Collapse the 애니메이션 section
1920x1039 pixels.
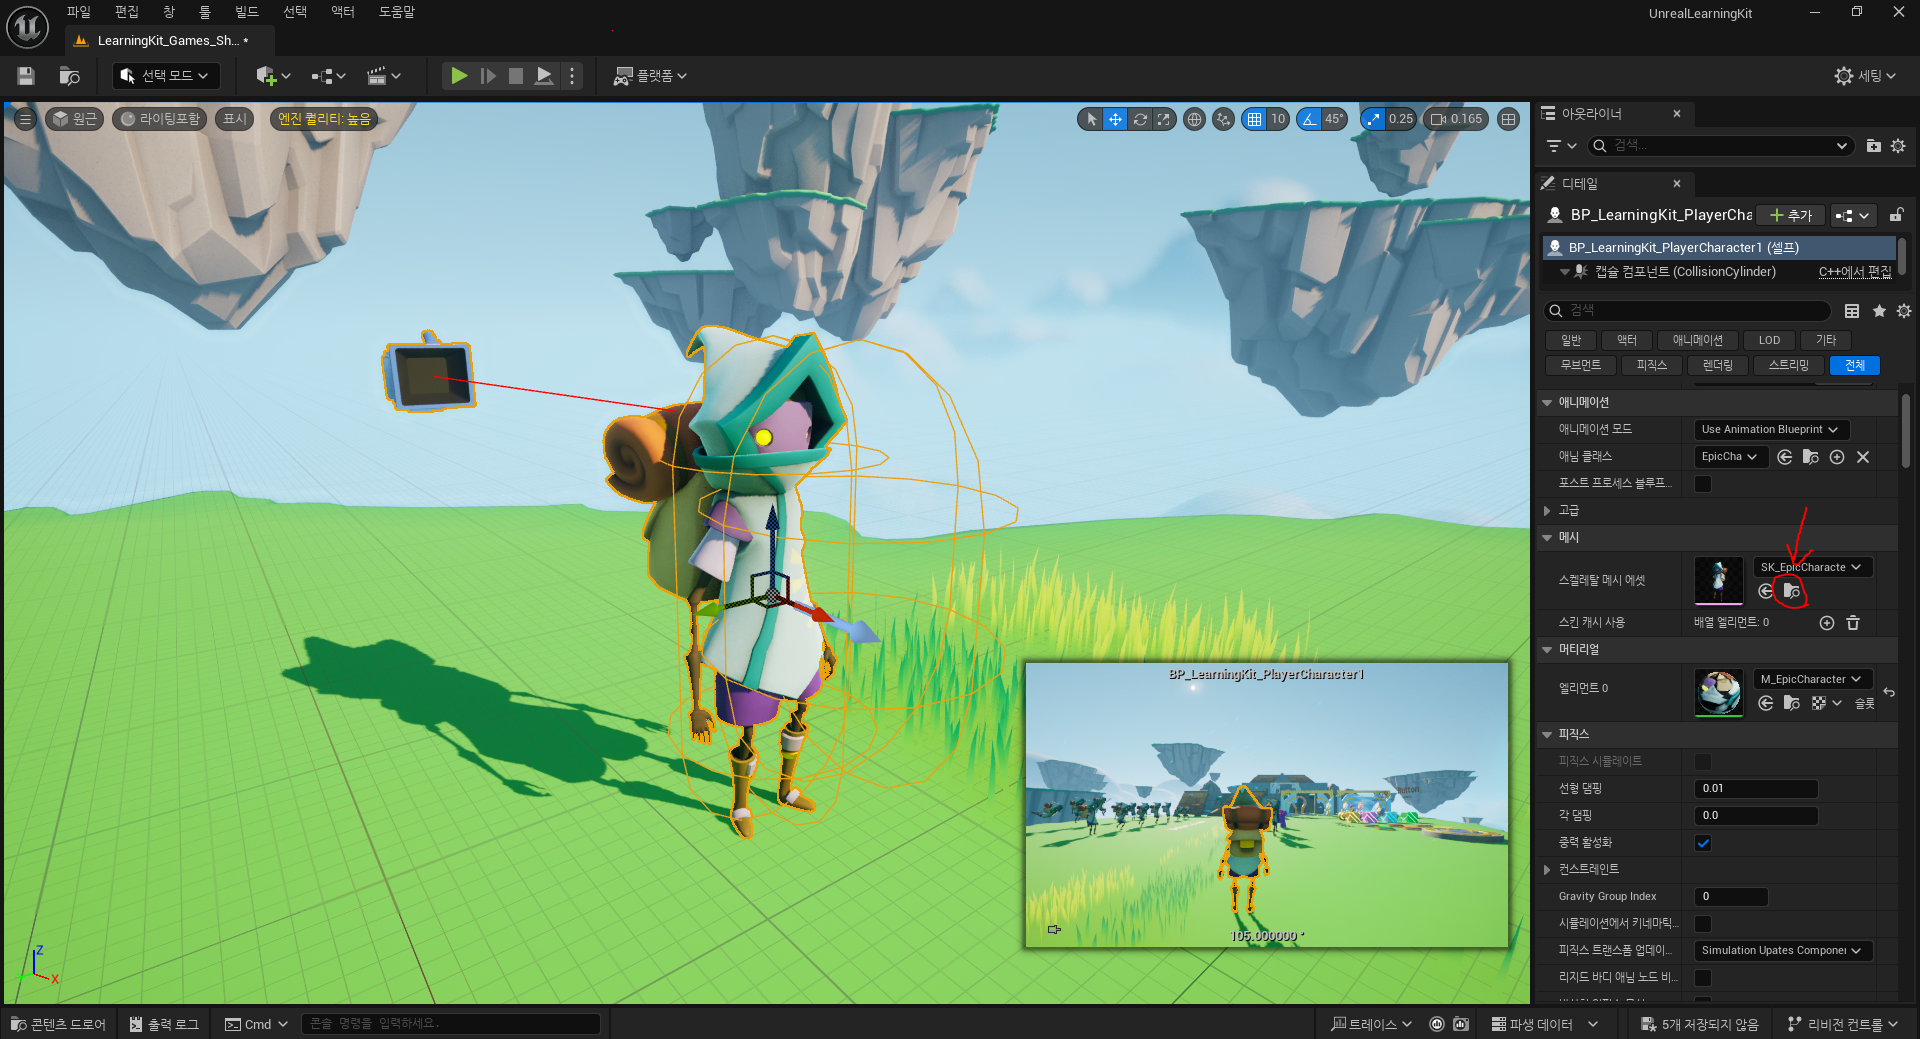click(1547, 403)
